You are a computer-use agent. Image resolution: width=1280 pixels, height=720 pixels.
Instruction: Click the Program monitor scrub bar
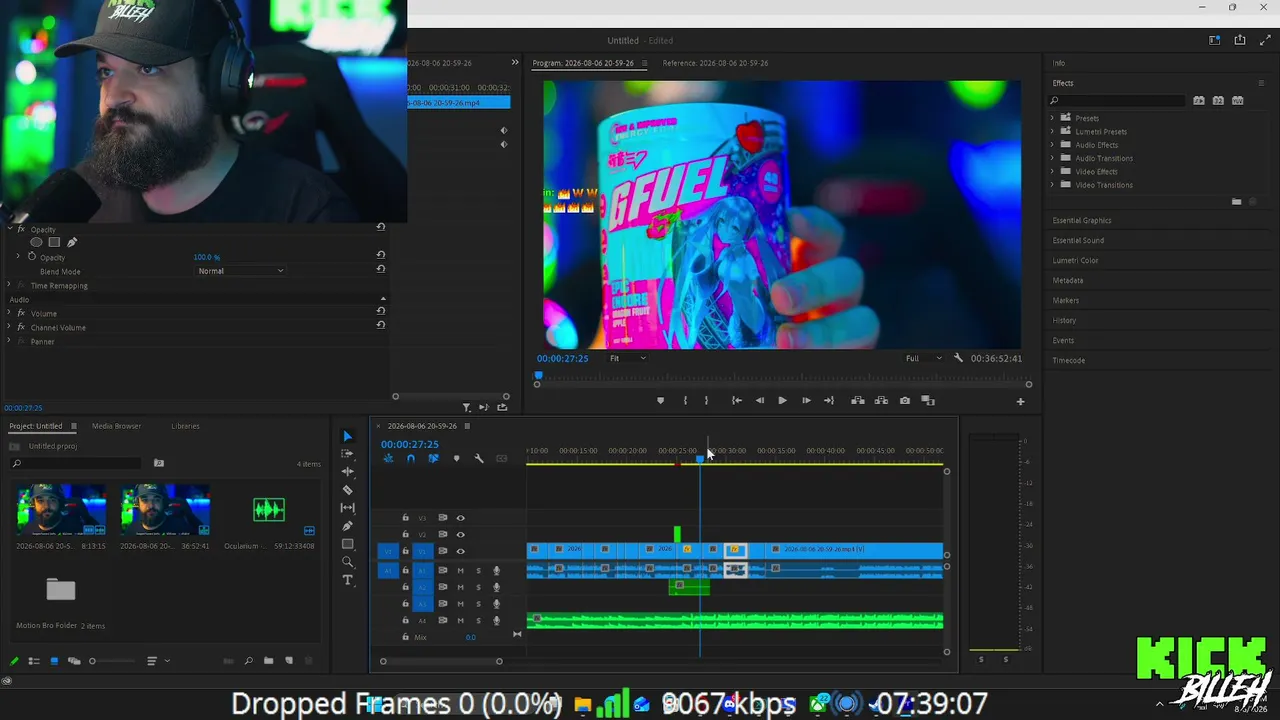(x=783, y=376)
